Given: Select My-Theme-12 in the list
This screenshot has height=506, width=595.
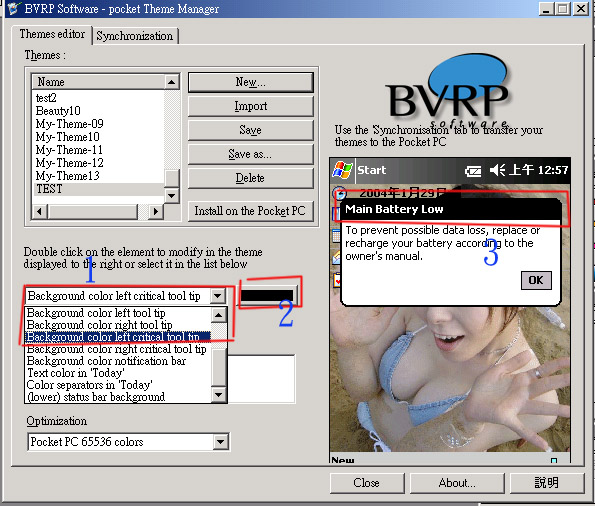Looking at the screenshot, I should (69, 162).
